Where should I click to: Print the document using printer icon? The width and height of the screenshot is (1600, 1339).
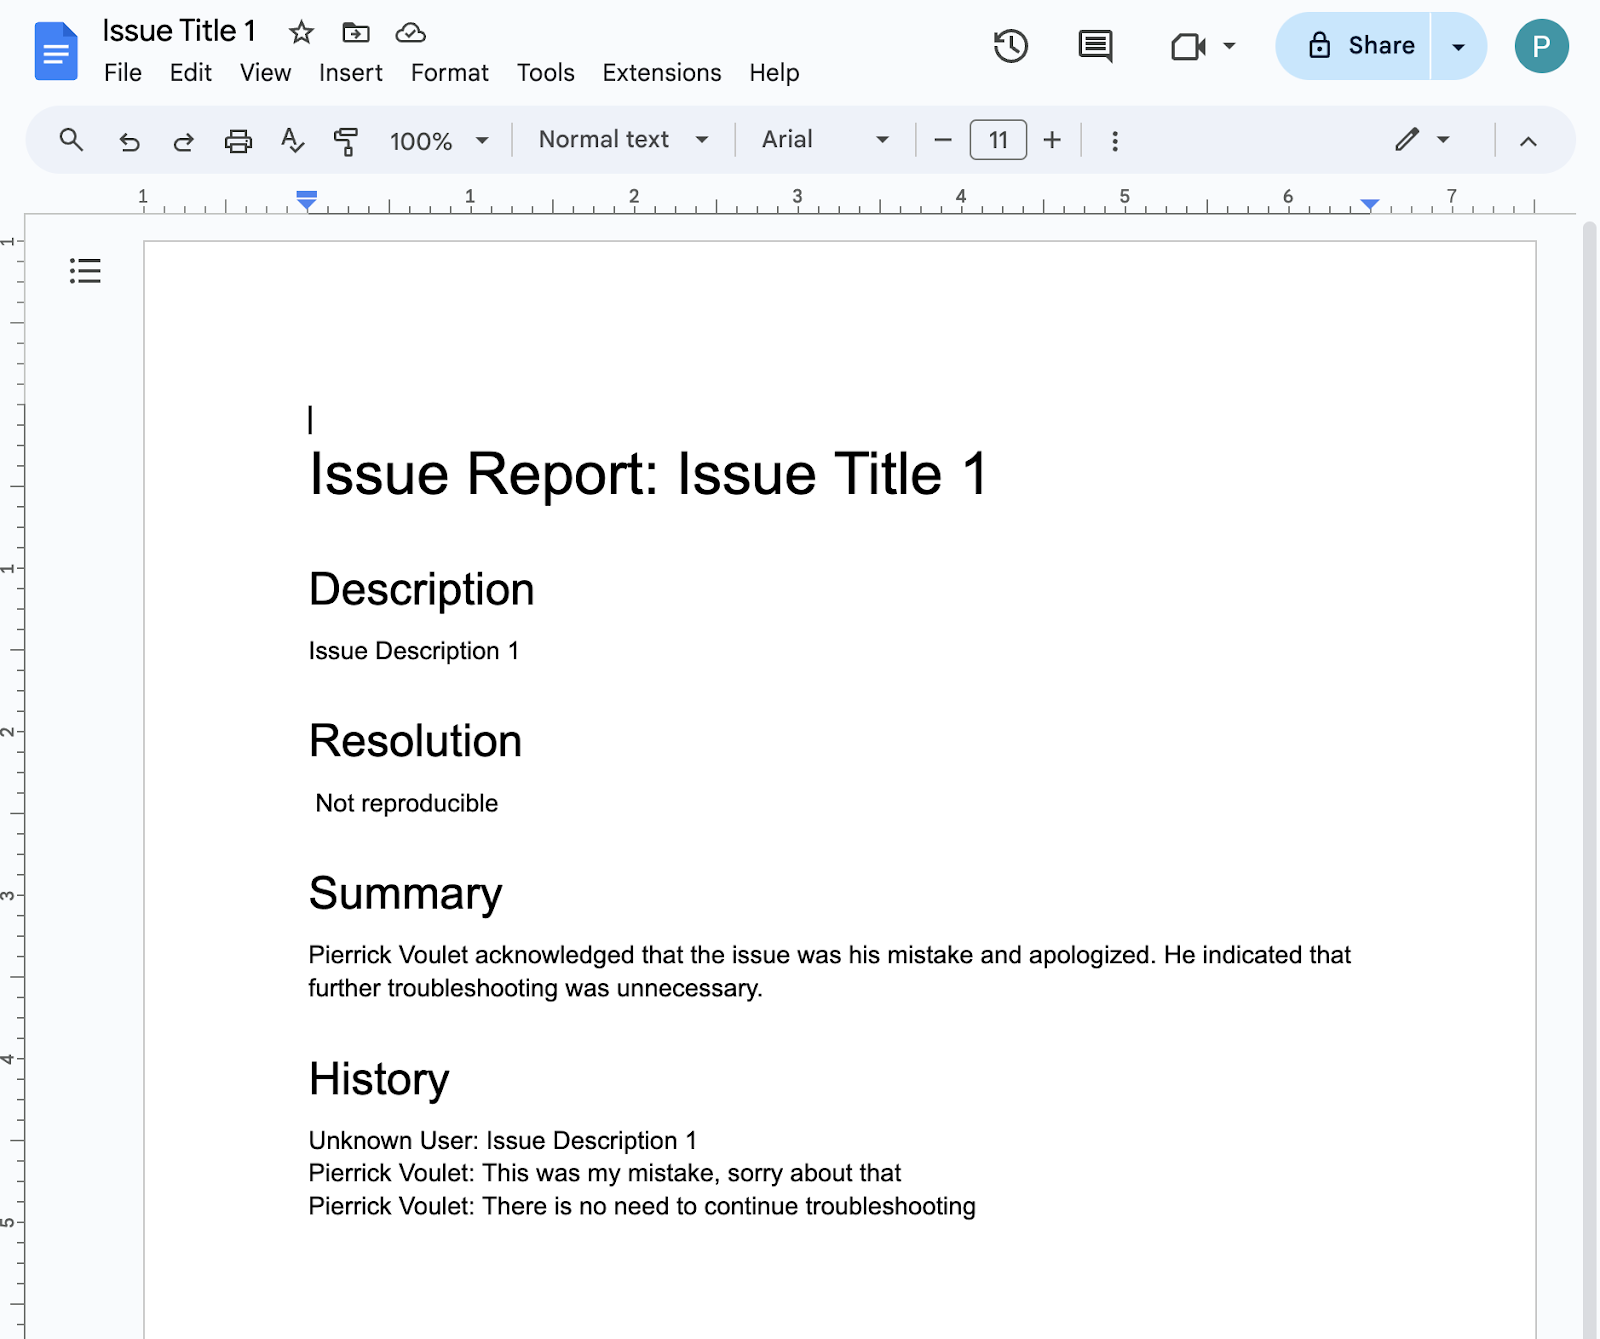238,141
